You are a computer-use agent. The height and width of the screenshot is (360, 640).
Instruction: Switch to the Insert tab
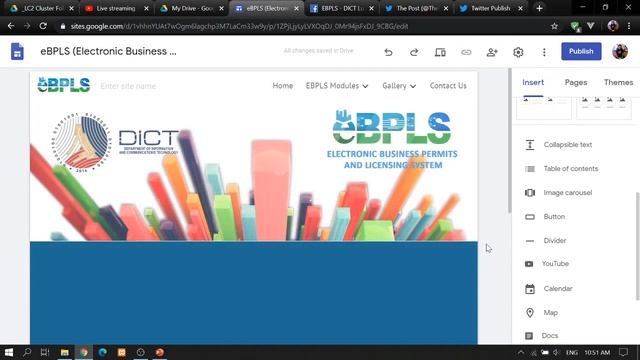(533, 82)
